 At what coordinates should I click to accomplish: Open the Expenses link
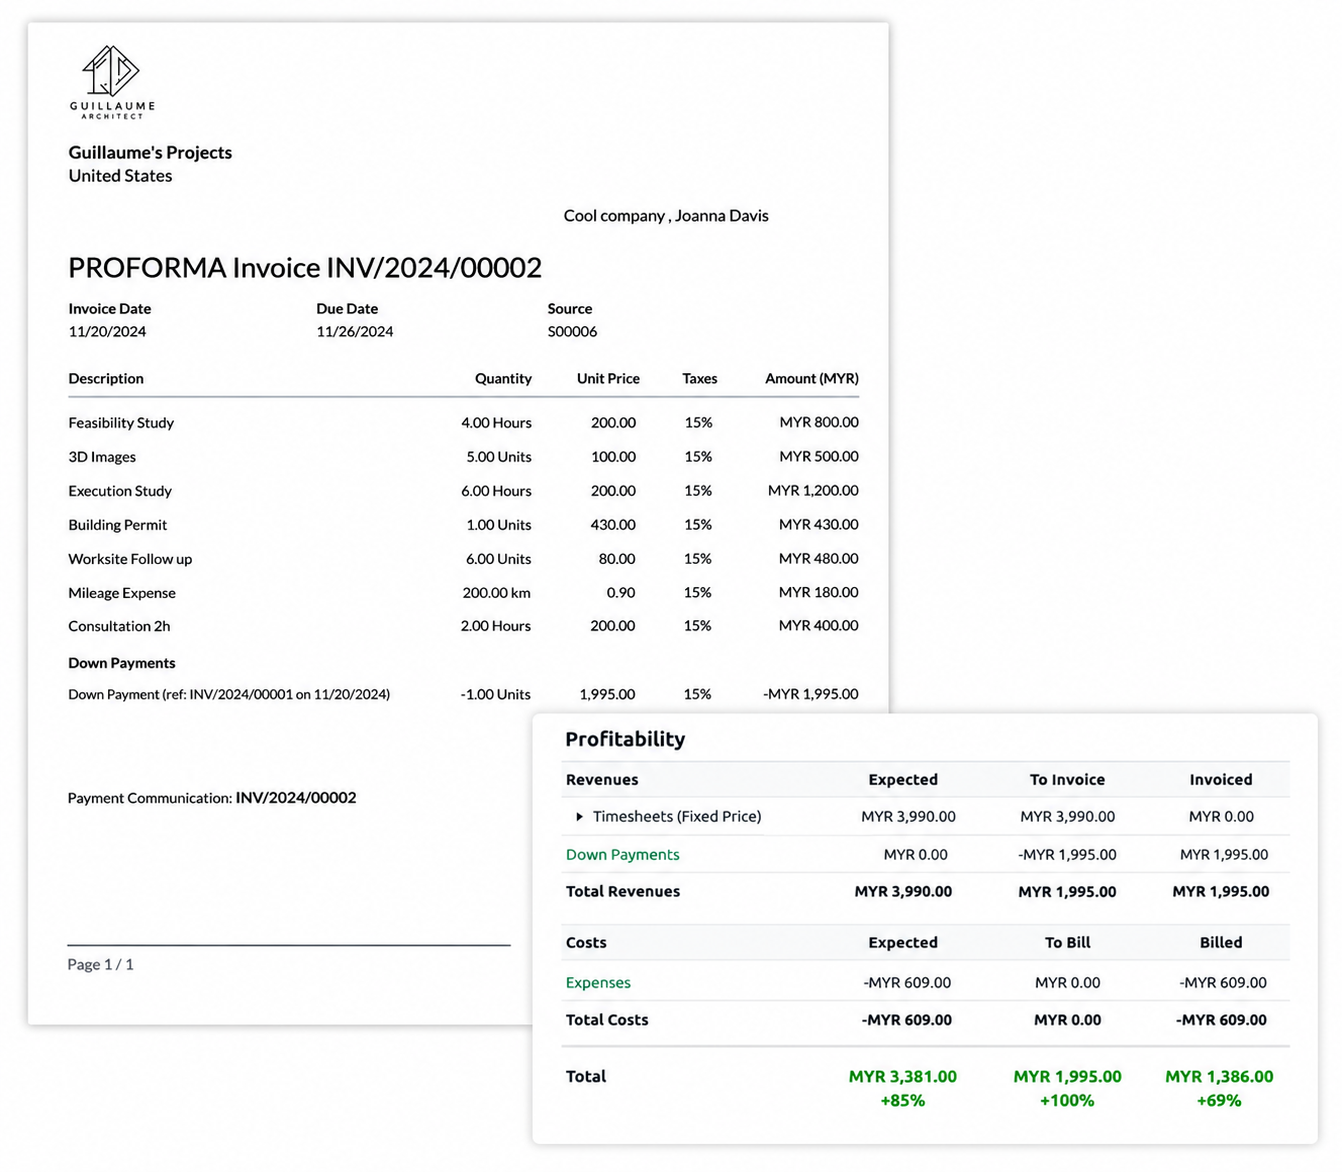tap(598, 983)
